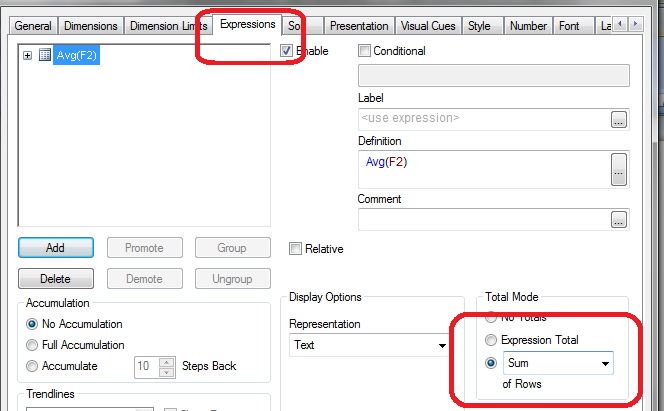664x411 pixels.
Task: Tick the Conditional checkbox
Action: click(364, 51)
